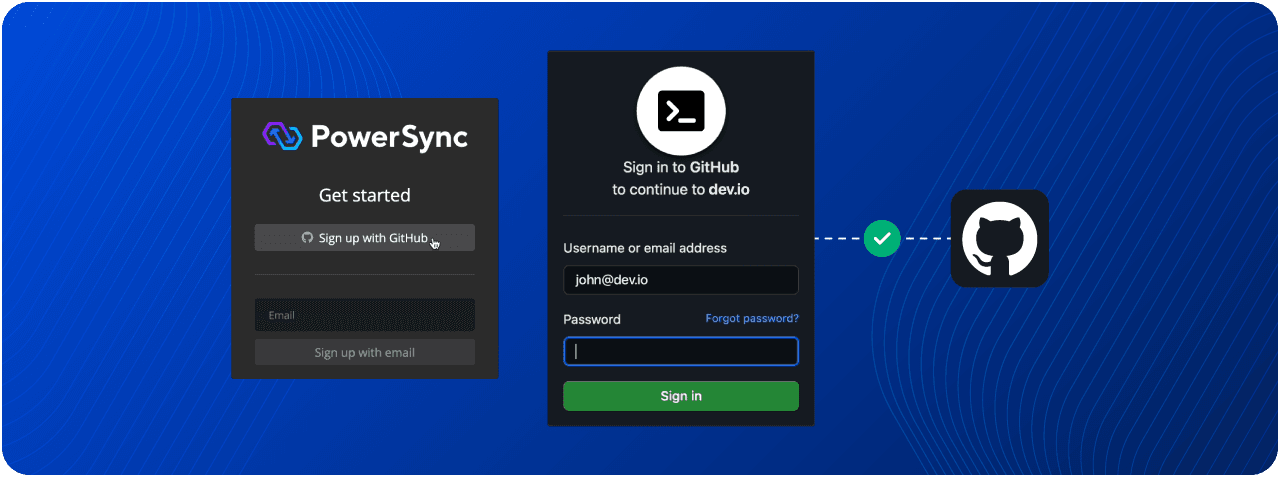
Task: Click the "Sign in to GitHub" text
Action: tap(681, 167)
